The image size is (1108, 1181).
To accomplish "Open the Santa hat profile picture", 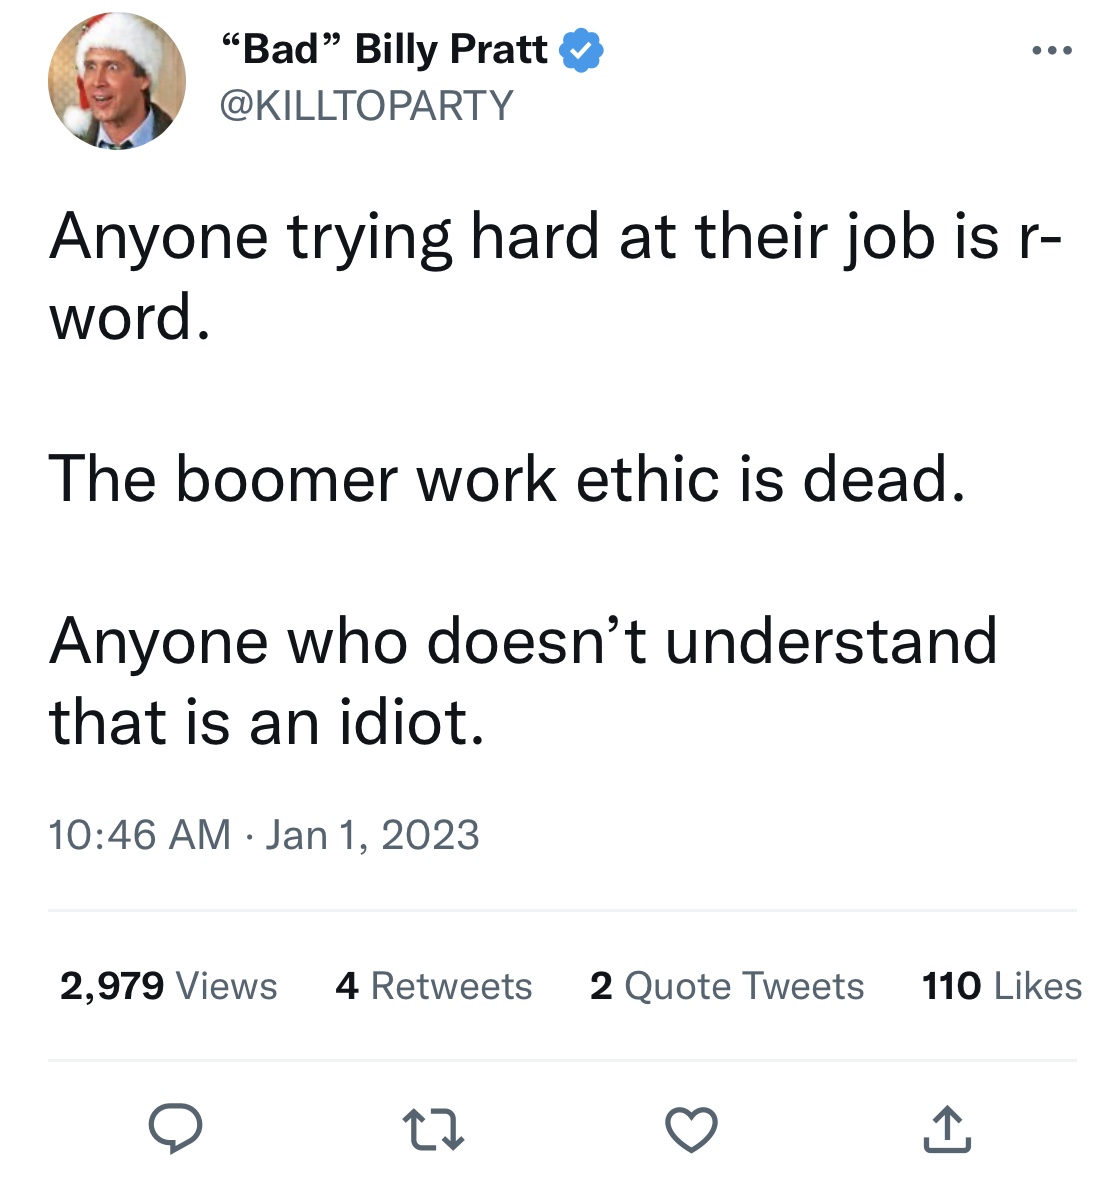I will (x=116, y=81).
